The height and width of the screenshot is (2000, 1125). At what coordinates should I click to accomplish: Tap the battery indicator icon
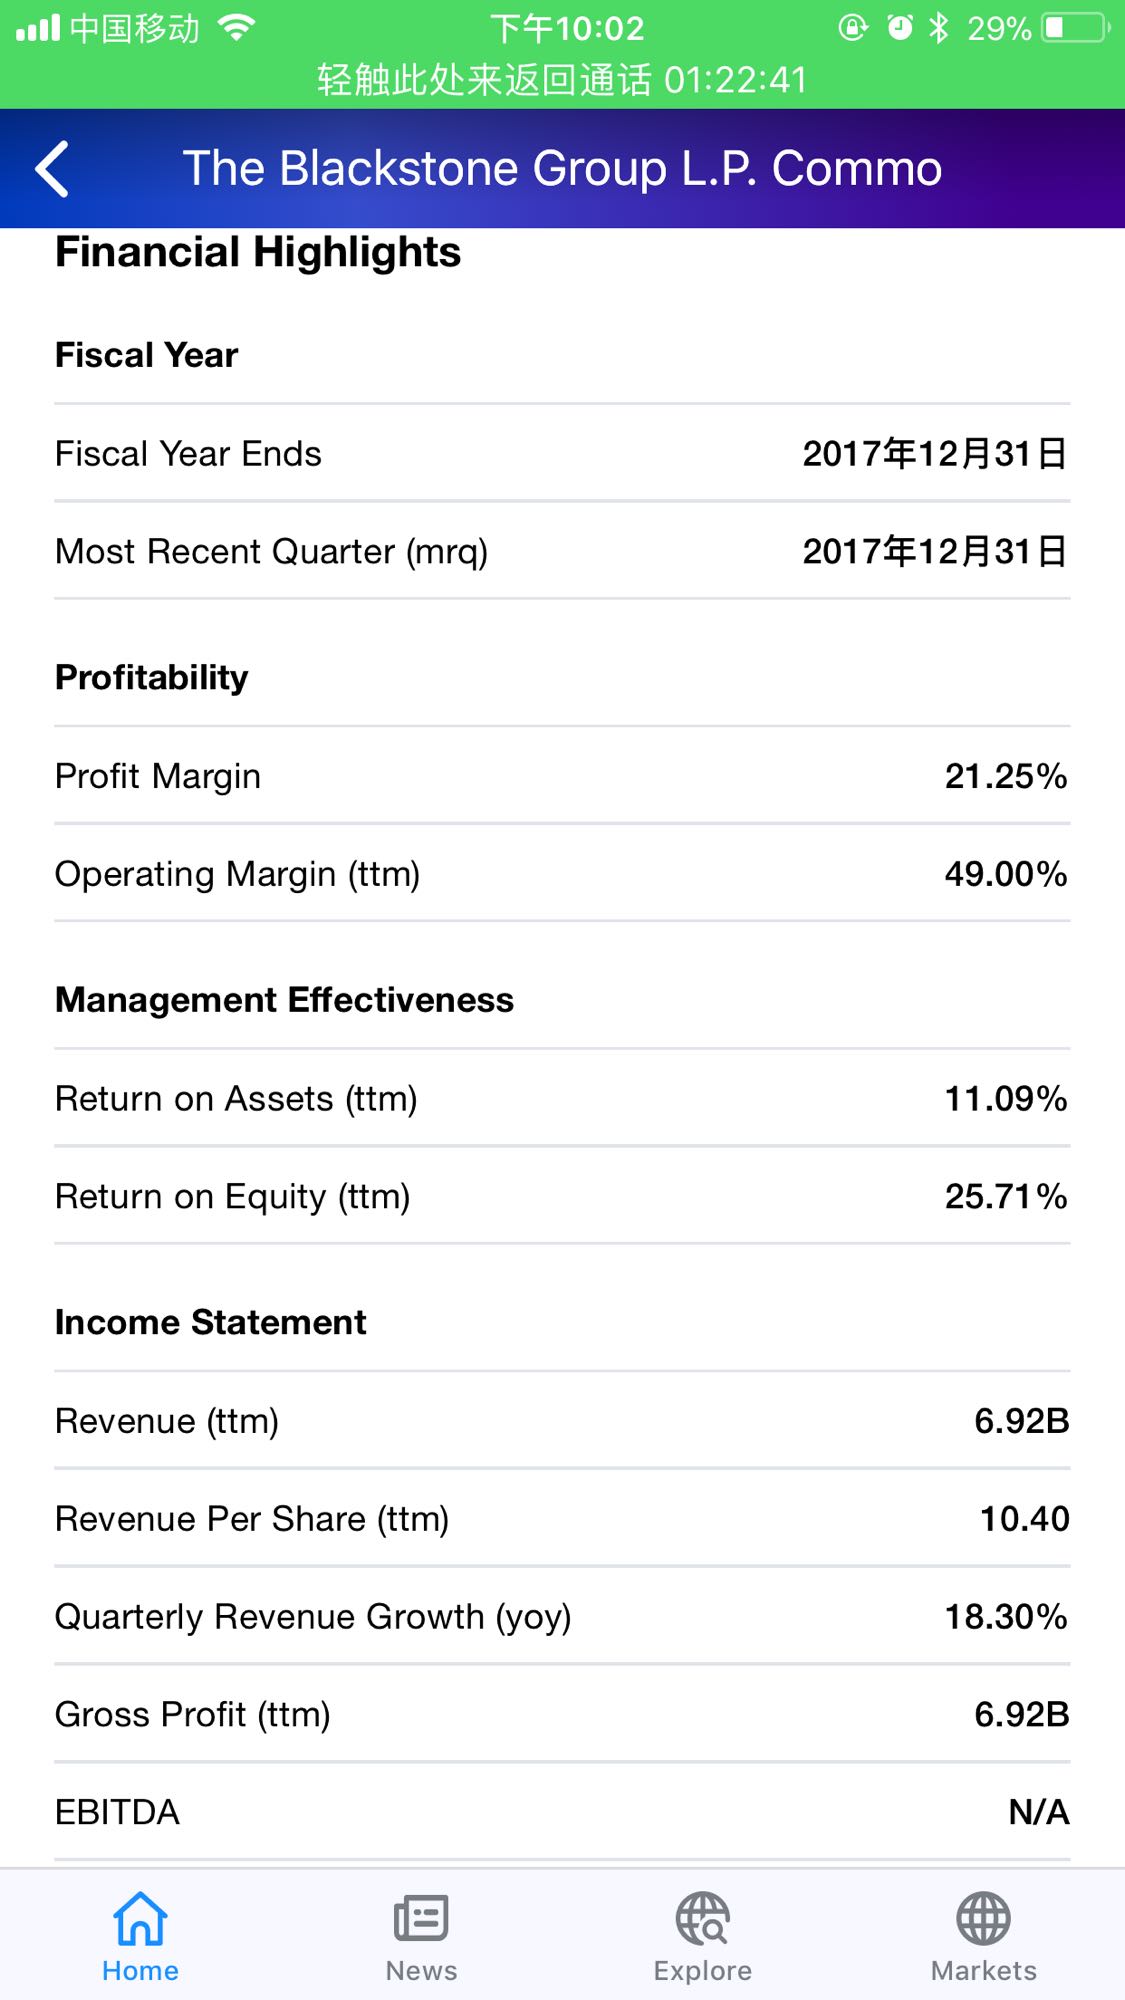[x=1075, y=28]
